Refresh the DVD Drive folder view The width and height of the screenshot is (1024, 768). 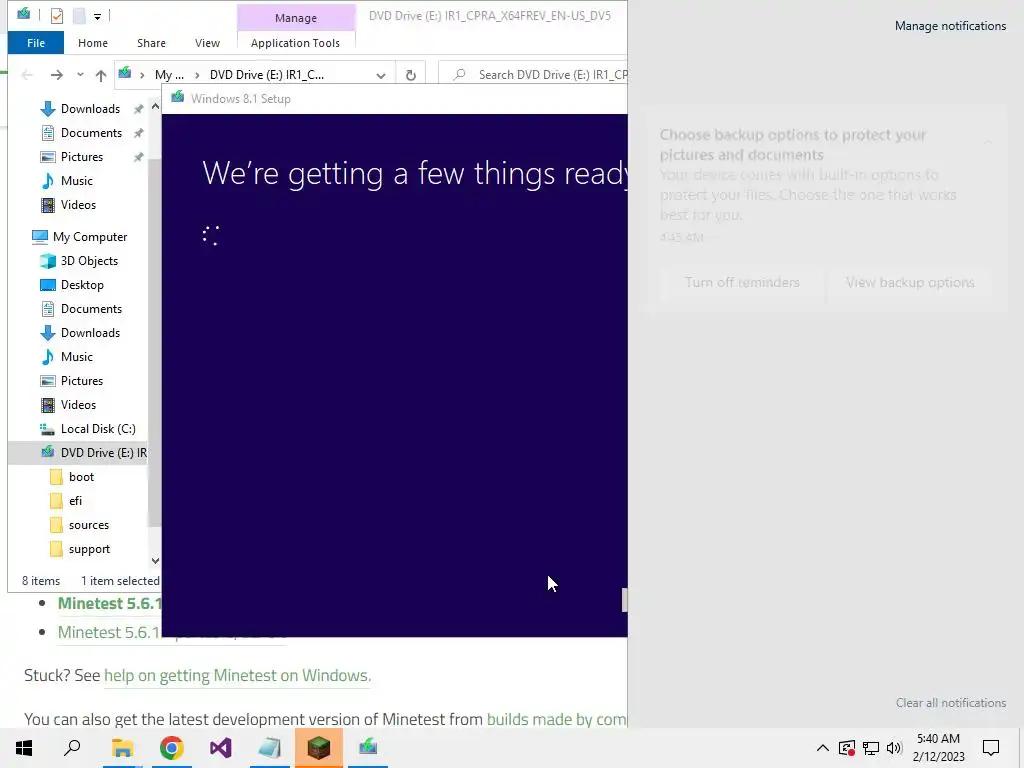click(x=411, y=75)
